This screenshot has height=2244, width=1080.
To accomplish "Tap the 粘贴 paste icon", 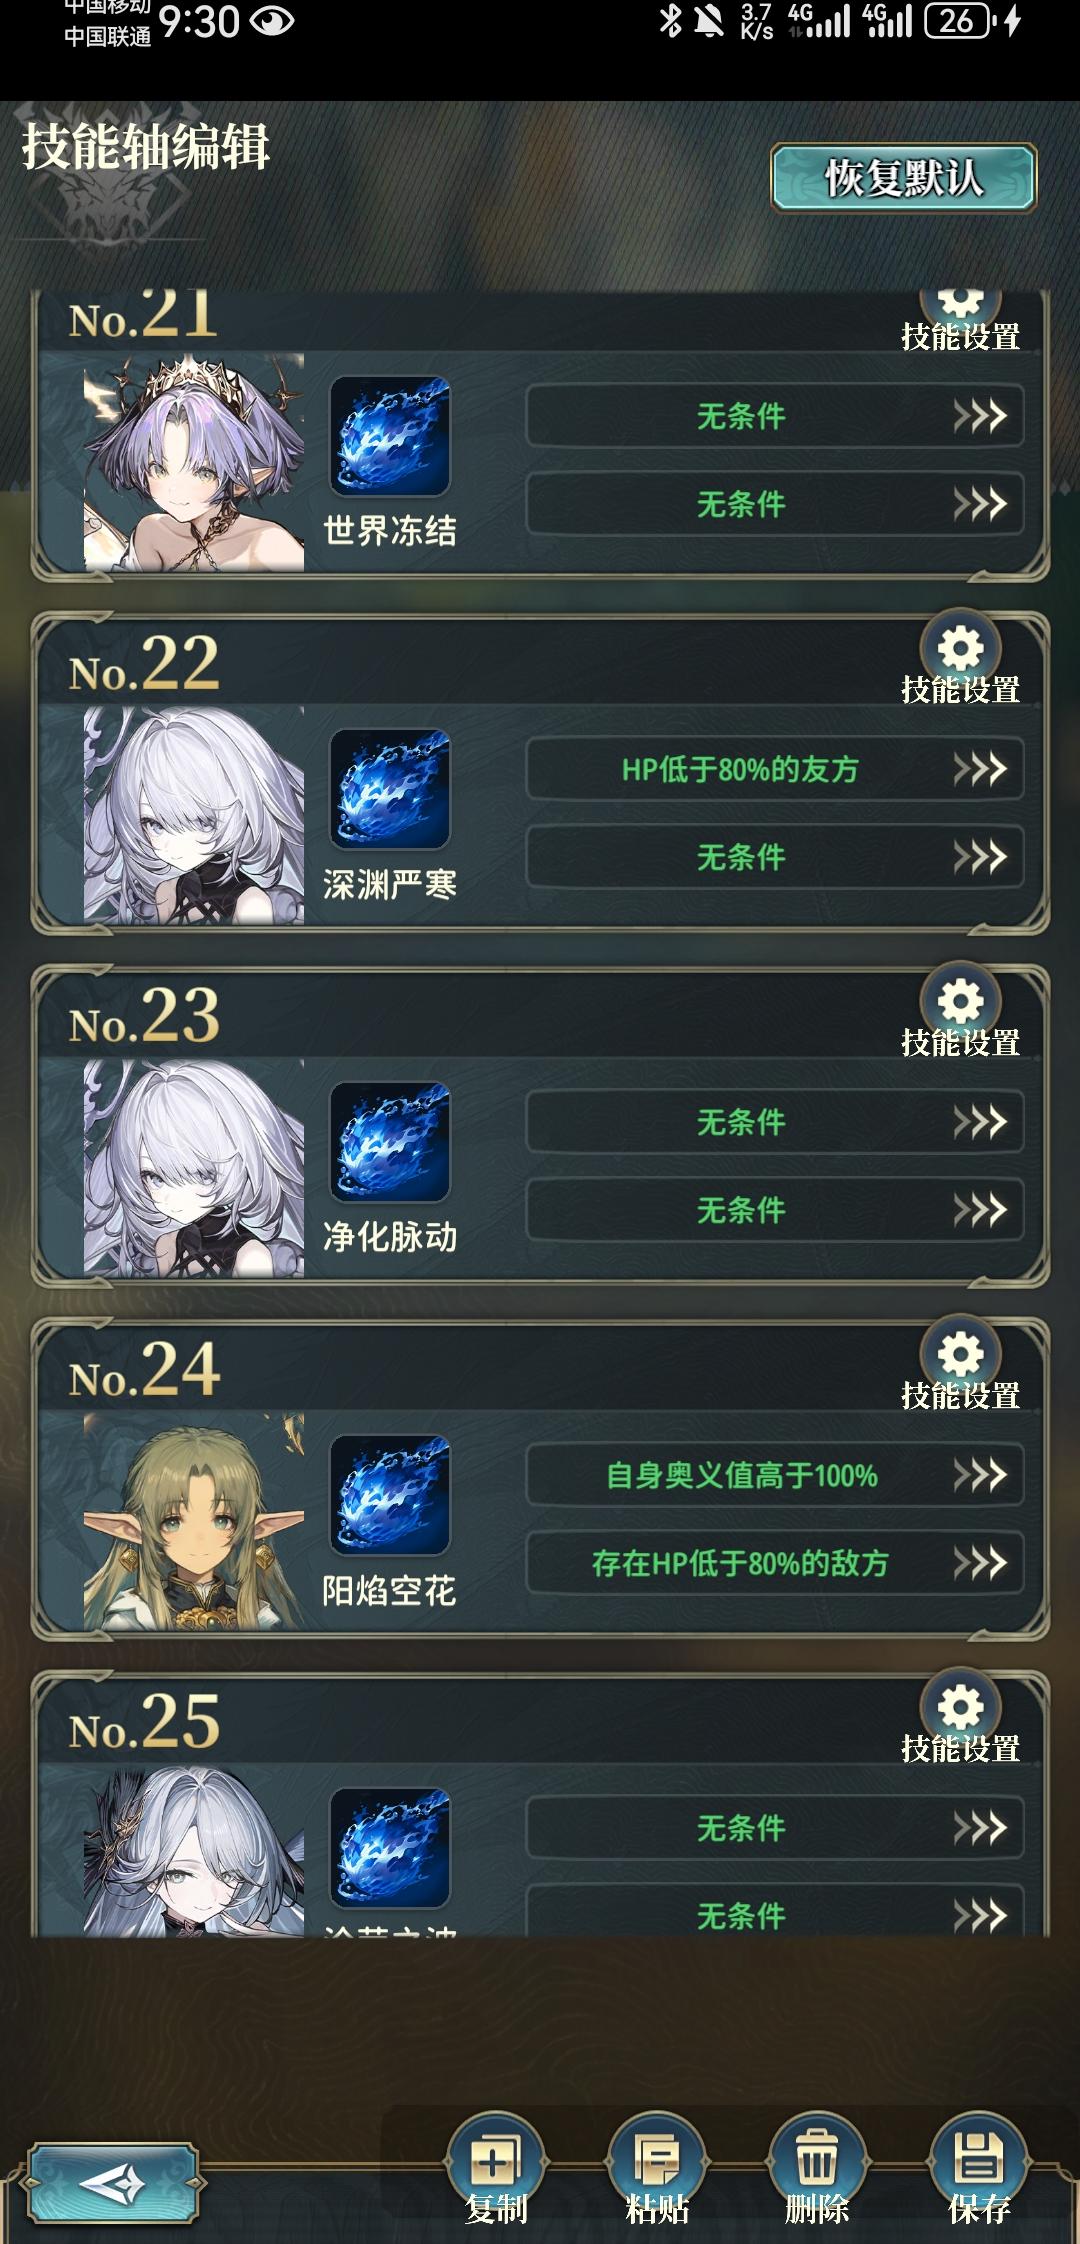I will click(x=656, y=2162).
